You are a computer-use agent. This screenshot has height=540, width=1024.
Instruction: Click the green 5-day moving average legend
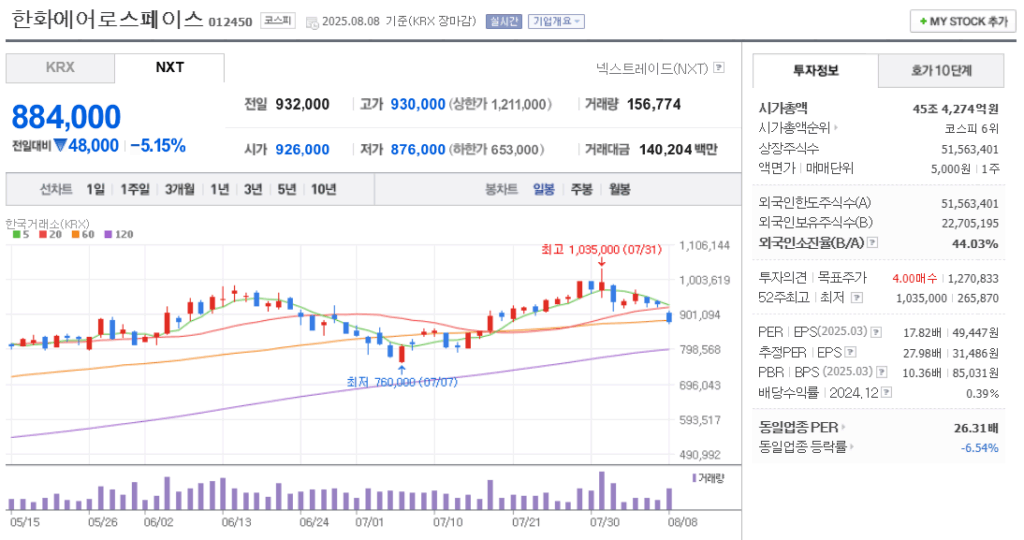tap(21, 234)
